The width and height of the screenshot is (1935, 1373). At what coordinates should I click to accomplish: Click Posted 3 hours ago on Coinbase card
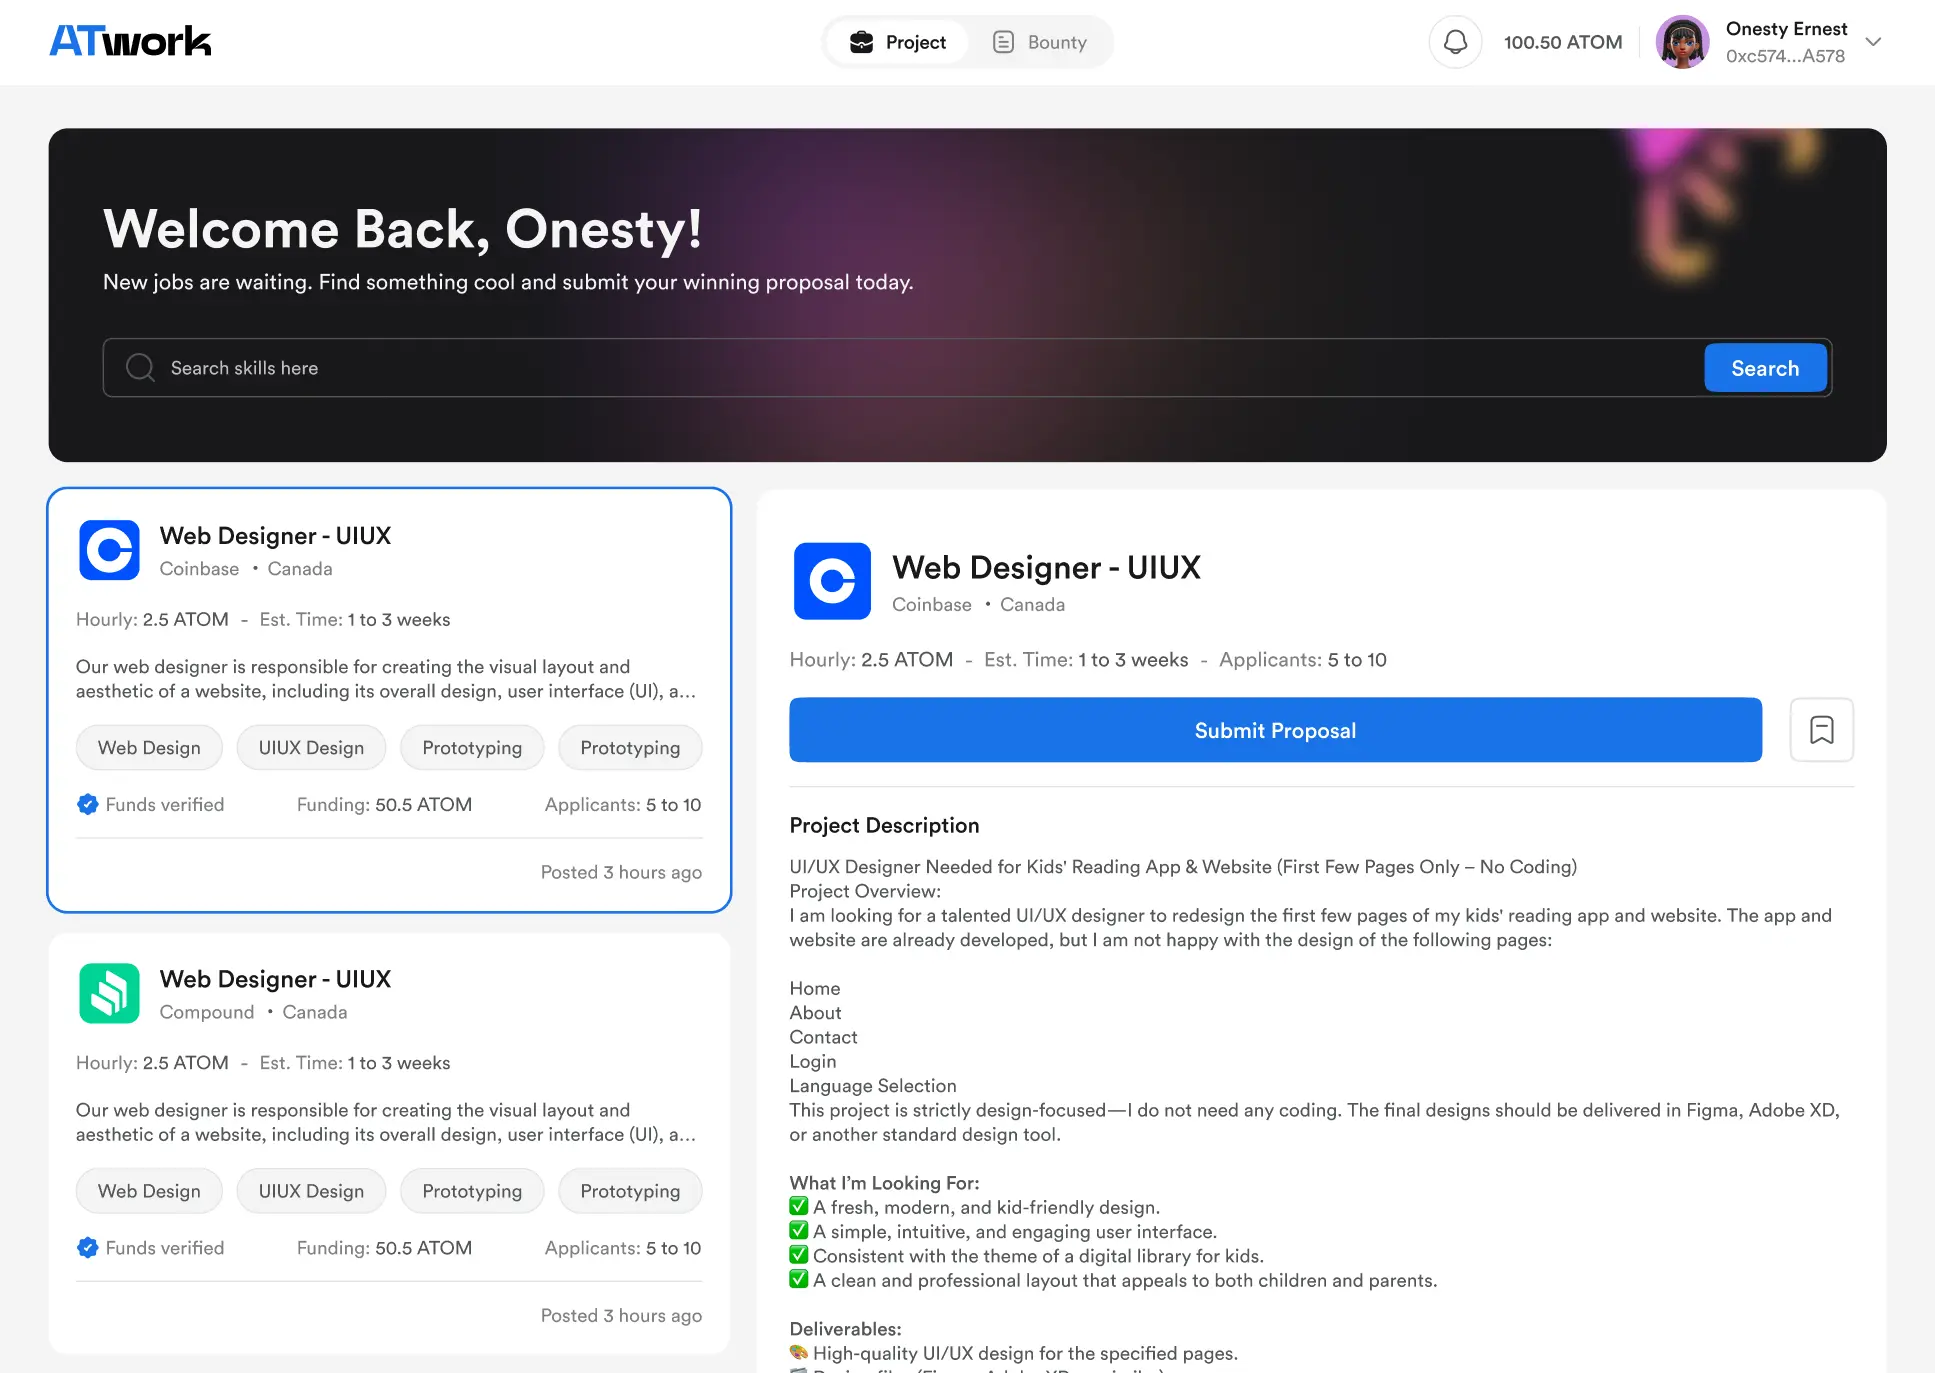[x=621, y=872]
